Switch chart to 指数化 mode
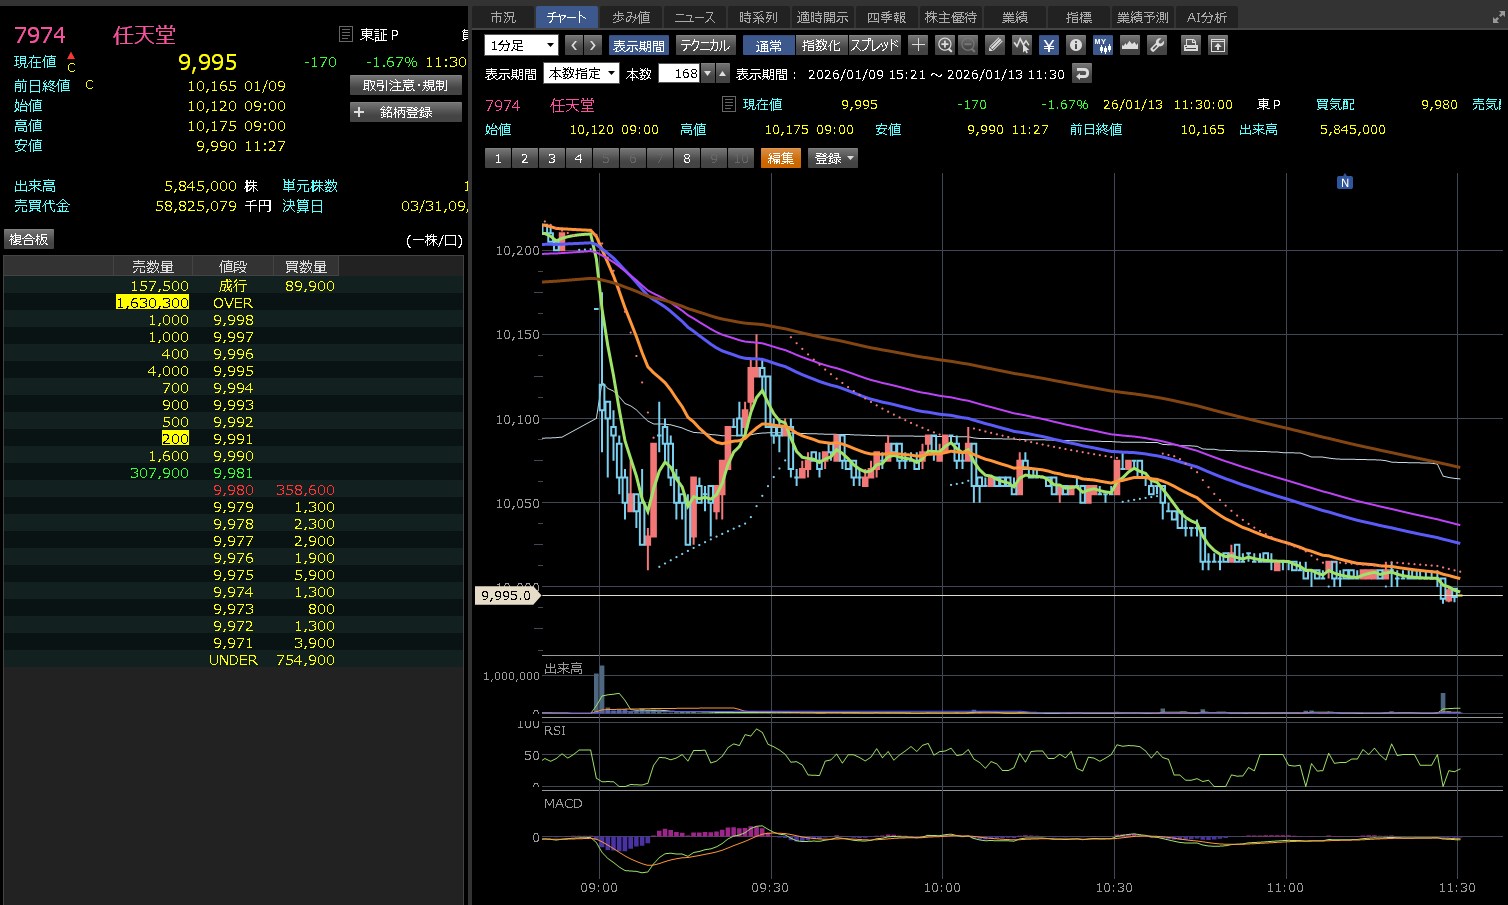The width and height of the screenshot is (1508, 905). (x=821, y=46)
